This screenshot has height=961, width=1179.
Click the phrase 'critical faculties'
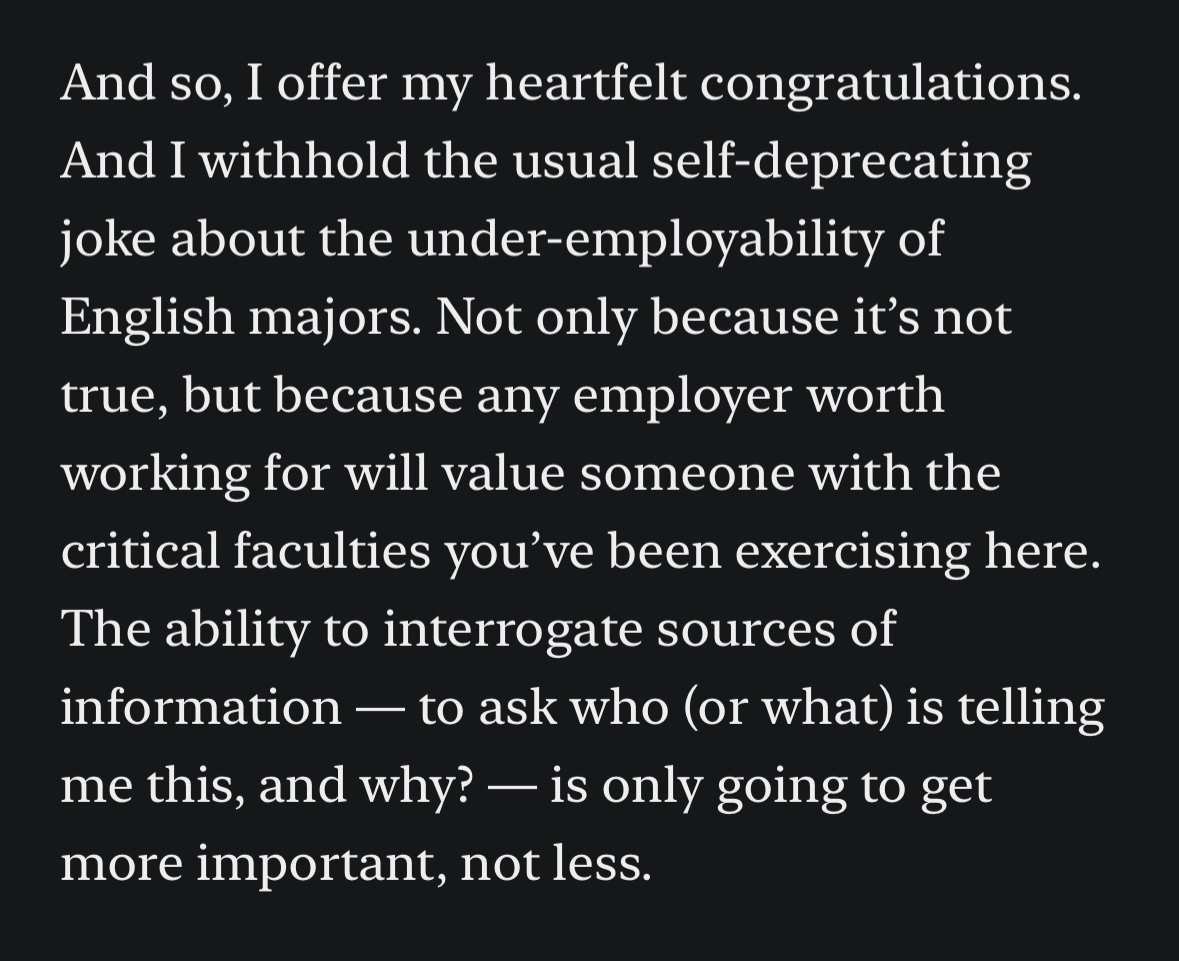pyautogui.click(x=244, y=551)
